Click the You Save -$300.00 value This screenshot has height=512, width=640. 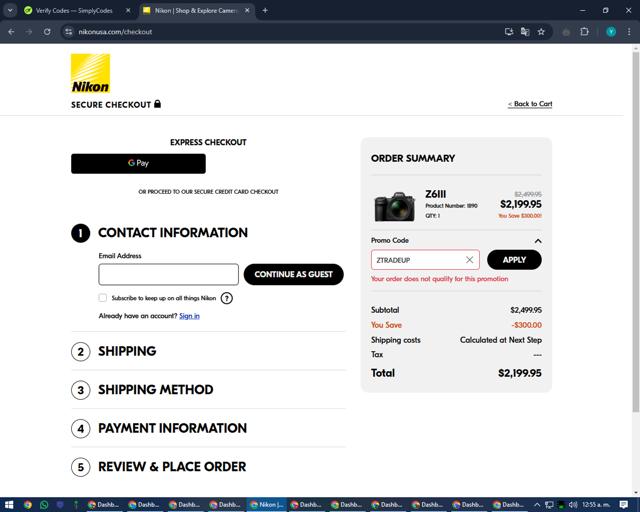pyautogui.click(x=527, y=325)
